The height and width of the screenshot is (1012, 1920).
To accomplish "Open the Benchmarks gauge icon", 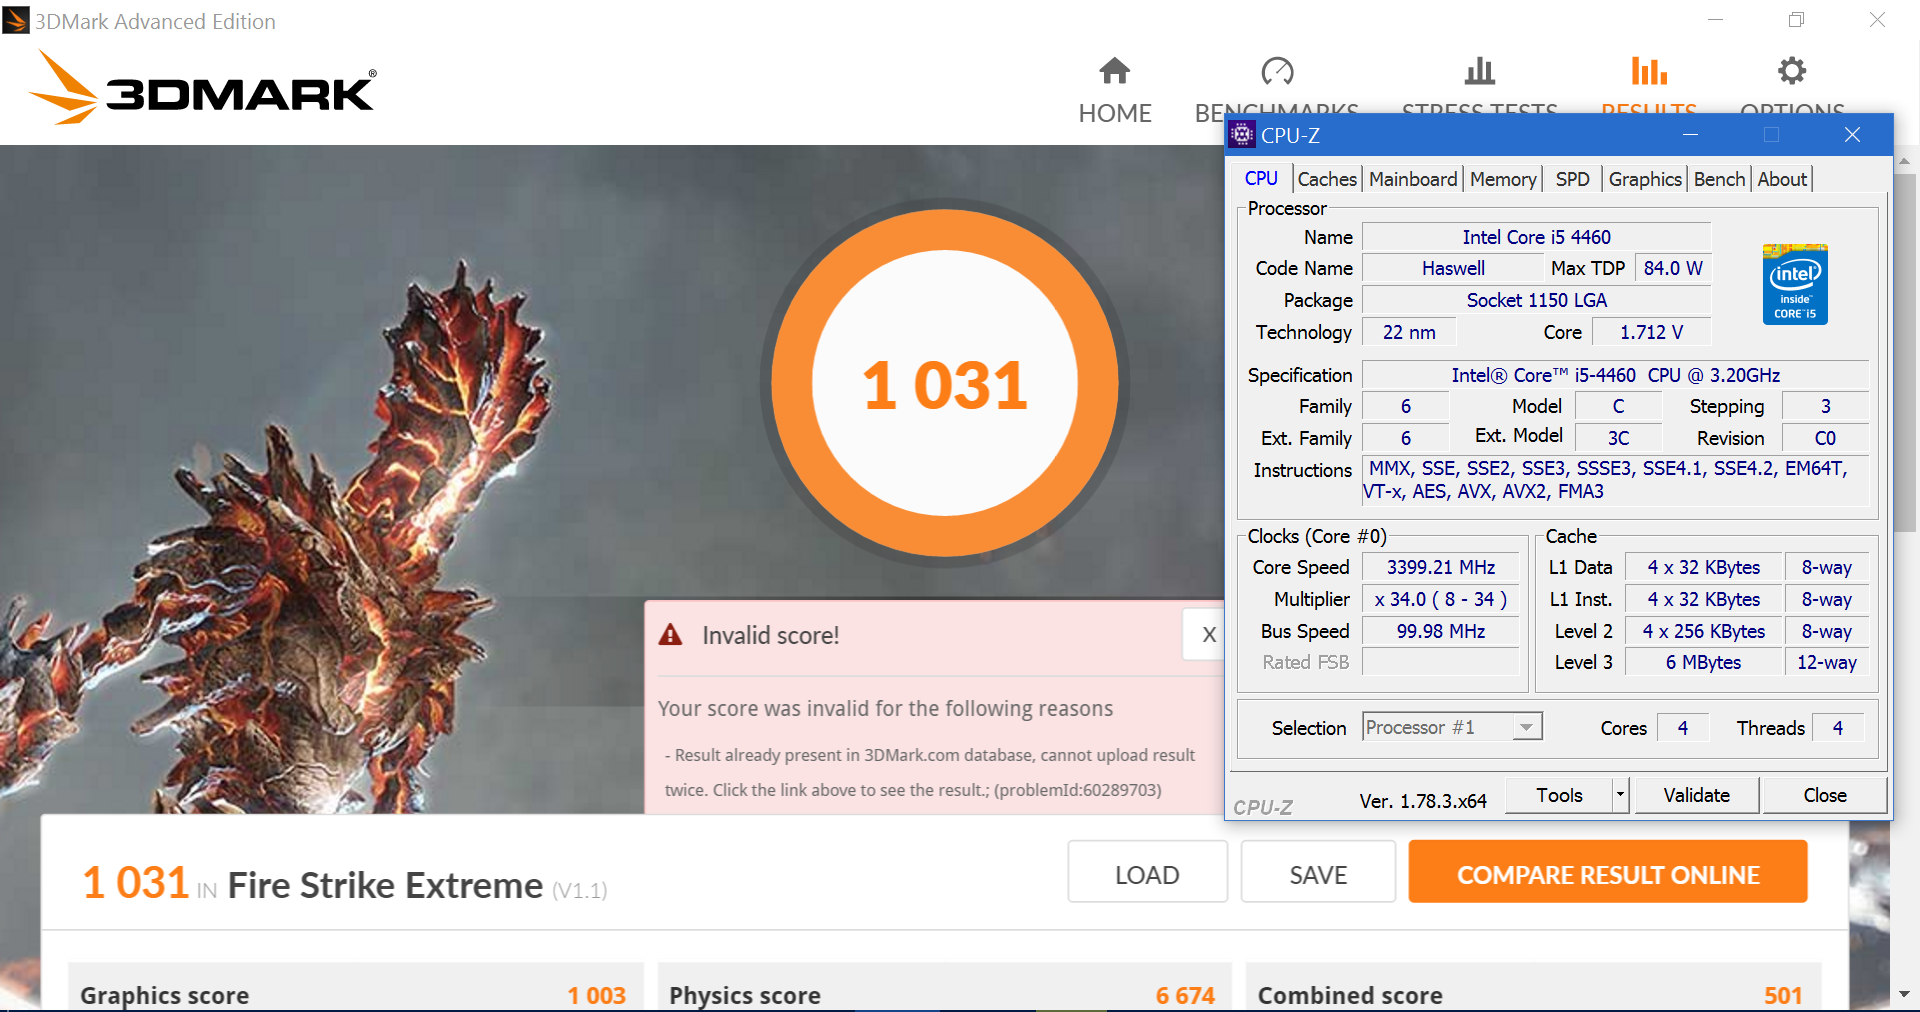I will pyautogui.click(x=1277, y=71).
